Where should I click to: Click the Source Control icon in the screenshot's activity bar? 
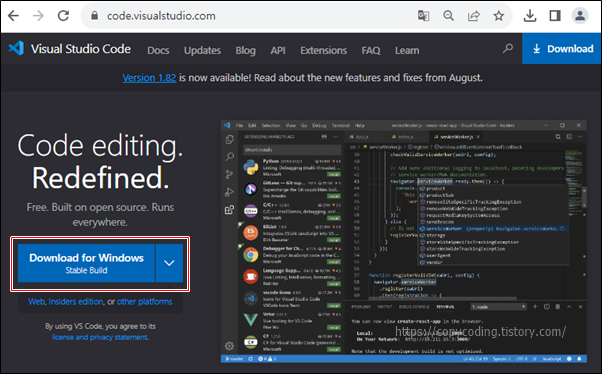pos(230,174)
